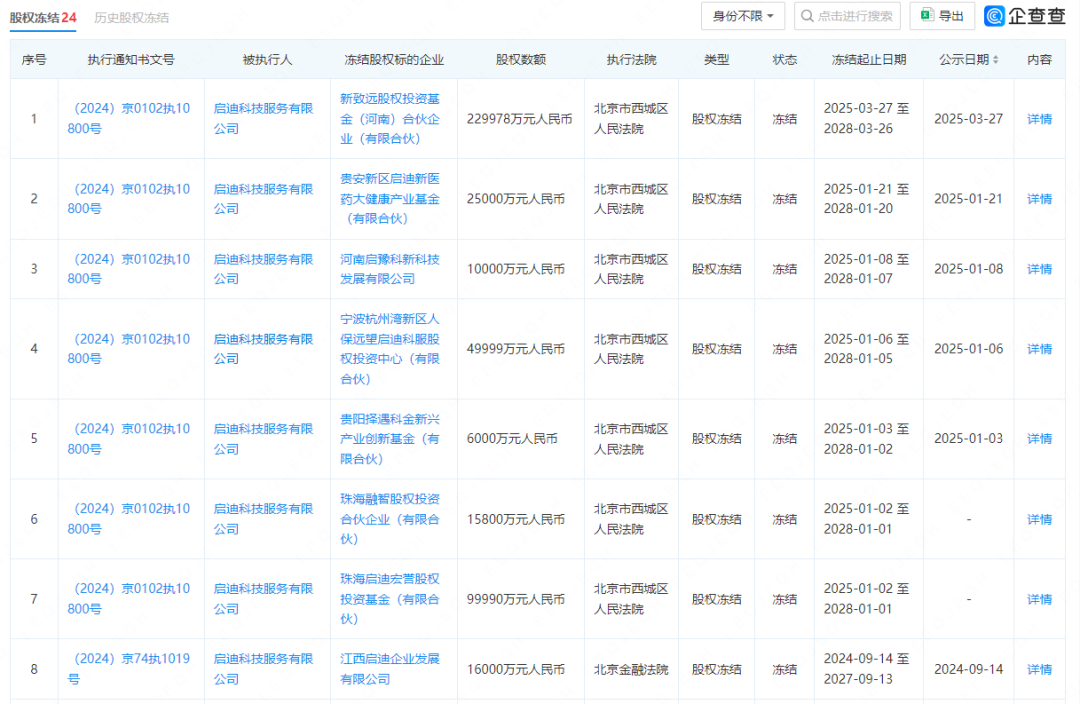Click the Excel icon on the export button
1080x704 pixels.
pyautogui.click(x=927, y=15)
